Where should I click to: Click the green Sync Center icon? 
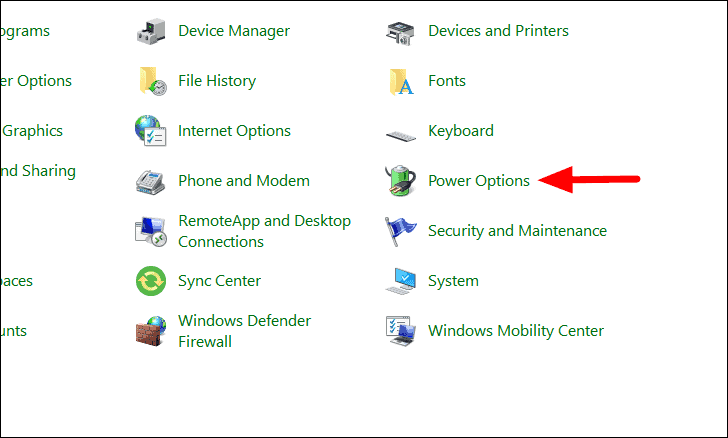point(150,281)
